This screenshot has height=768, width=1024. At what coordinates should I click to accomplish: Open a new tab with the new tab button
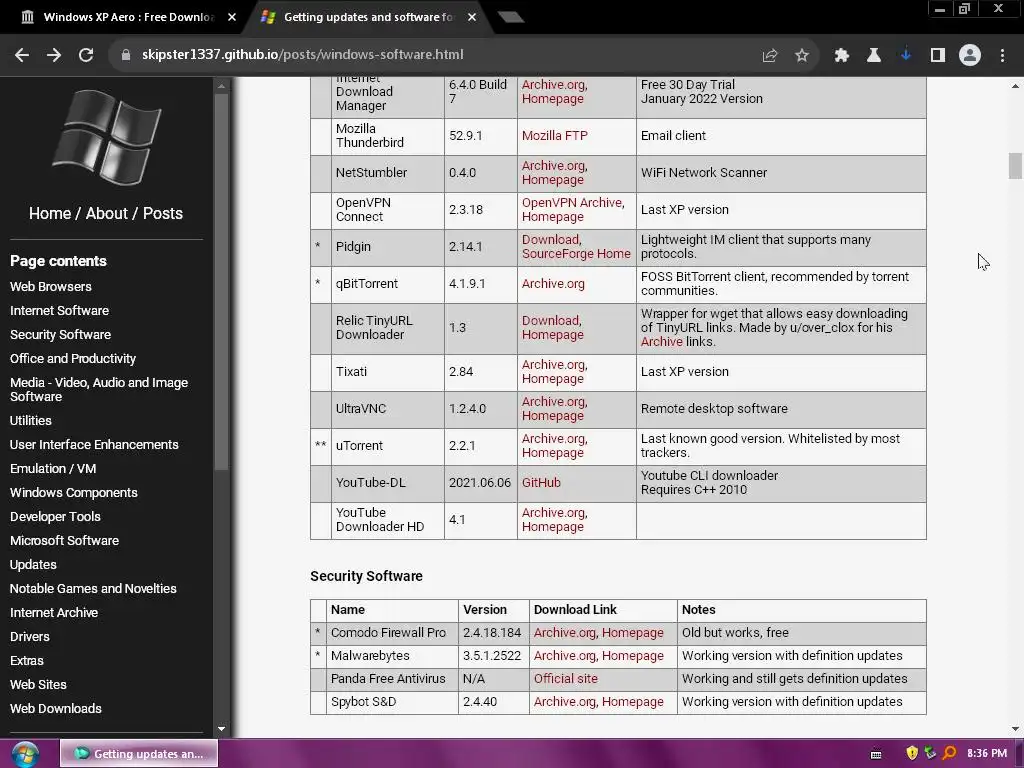tap(510, 17)
